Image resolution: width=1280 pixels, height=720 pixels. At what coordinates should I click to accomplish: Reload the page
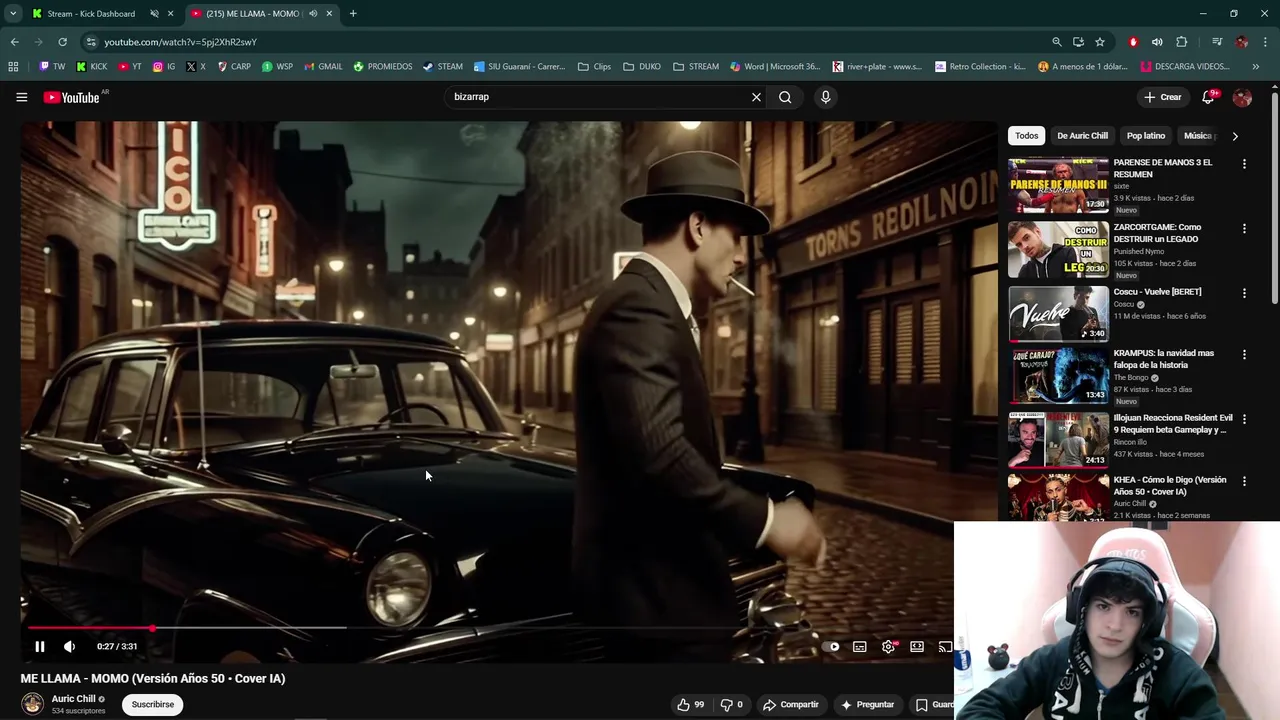point(62,42)
